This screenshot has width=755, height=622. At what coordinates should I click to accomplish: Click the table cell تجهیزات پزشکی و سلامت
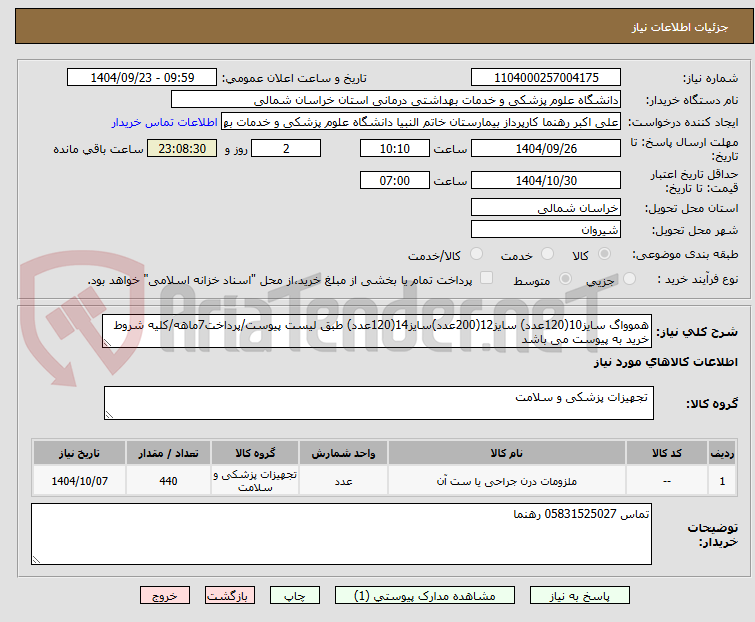pos(255,480)
